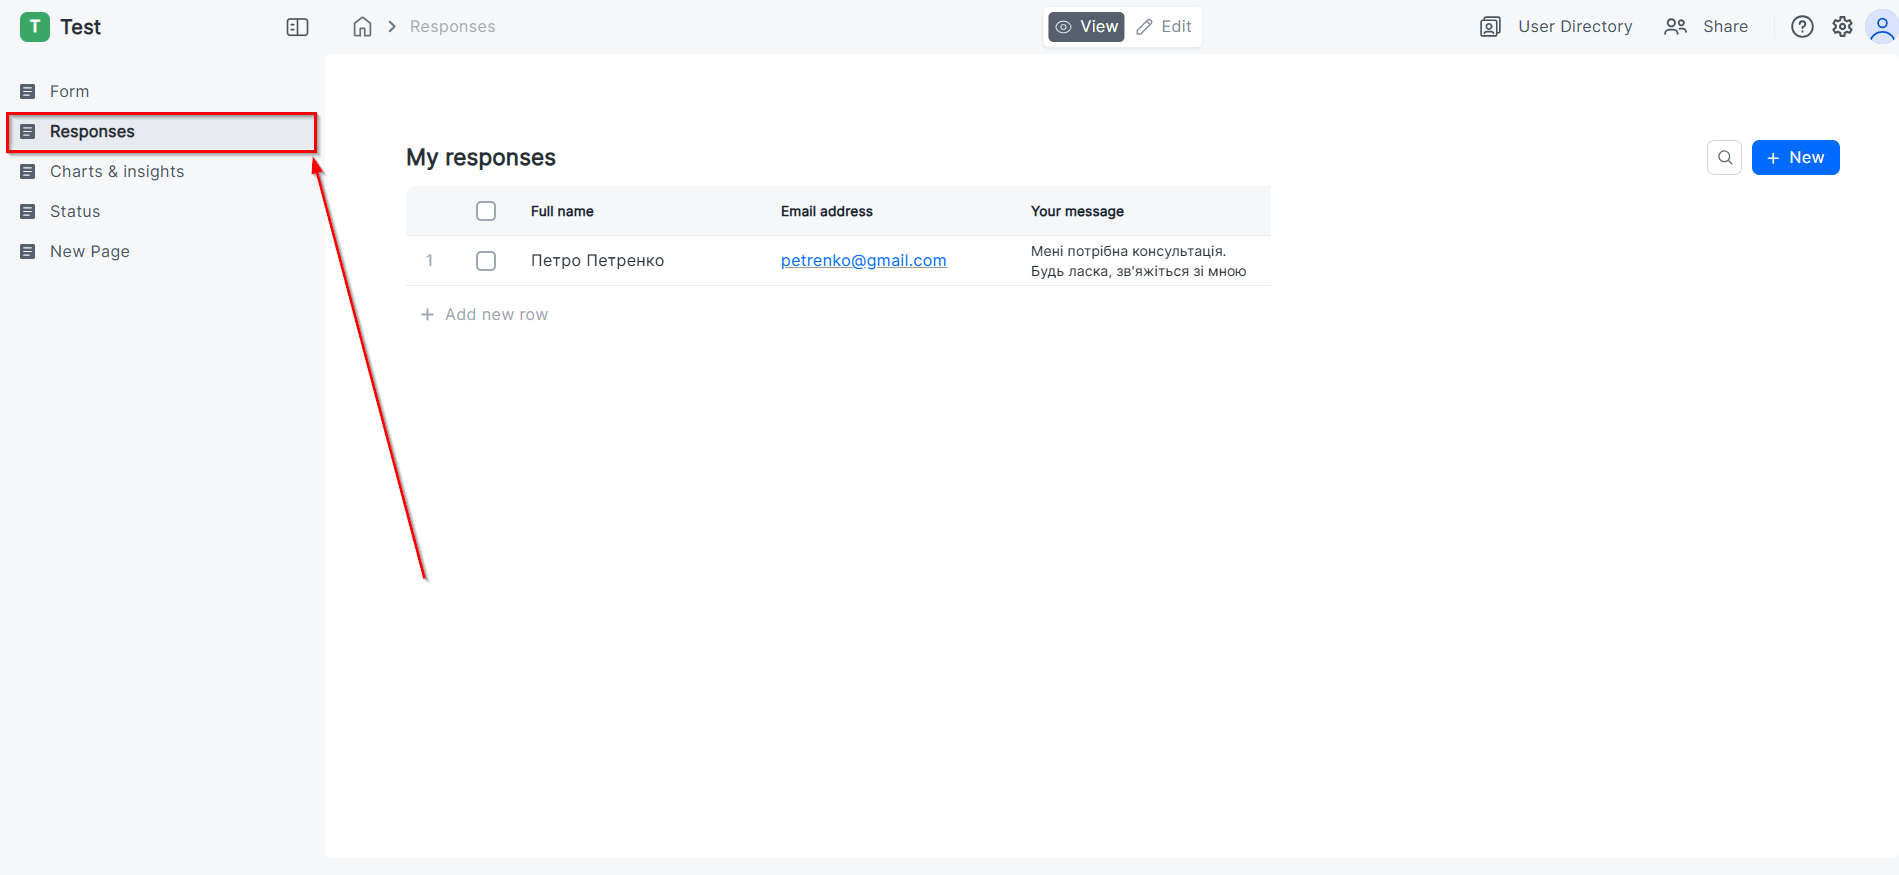Click the Charts & insights page icon

pyautogui.click(x=28, y=172)
